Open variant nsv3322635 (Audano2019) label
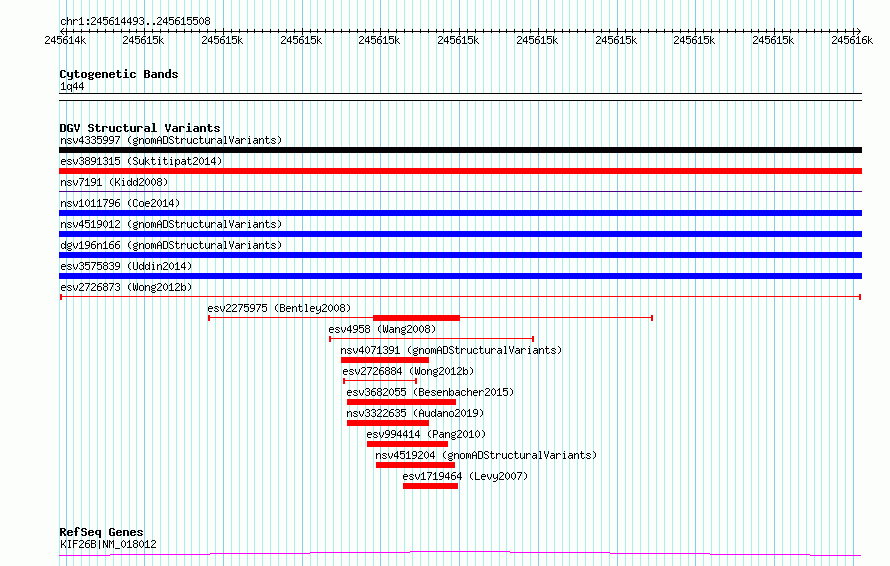 [x=415, y=413]
